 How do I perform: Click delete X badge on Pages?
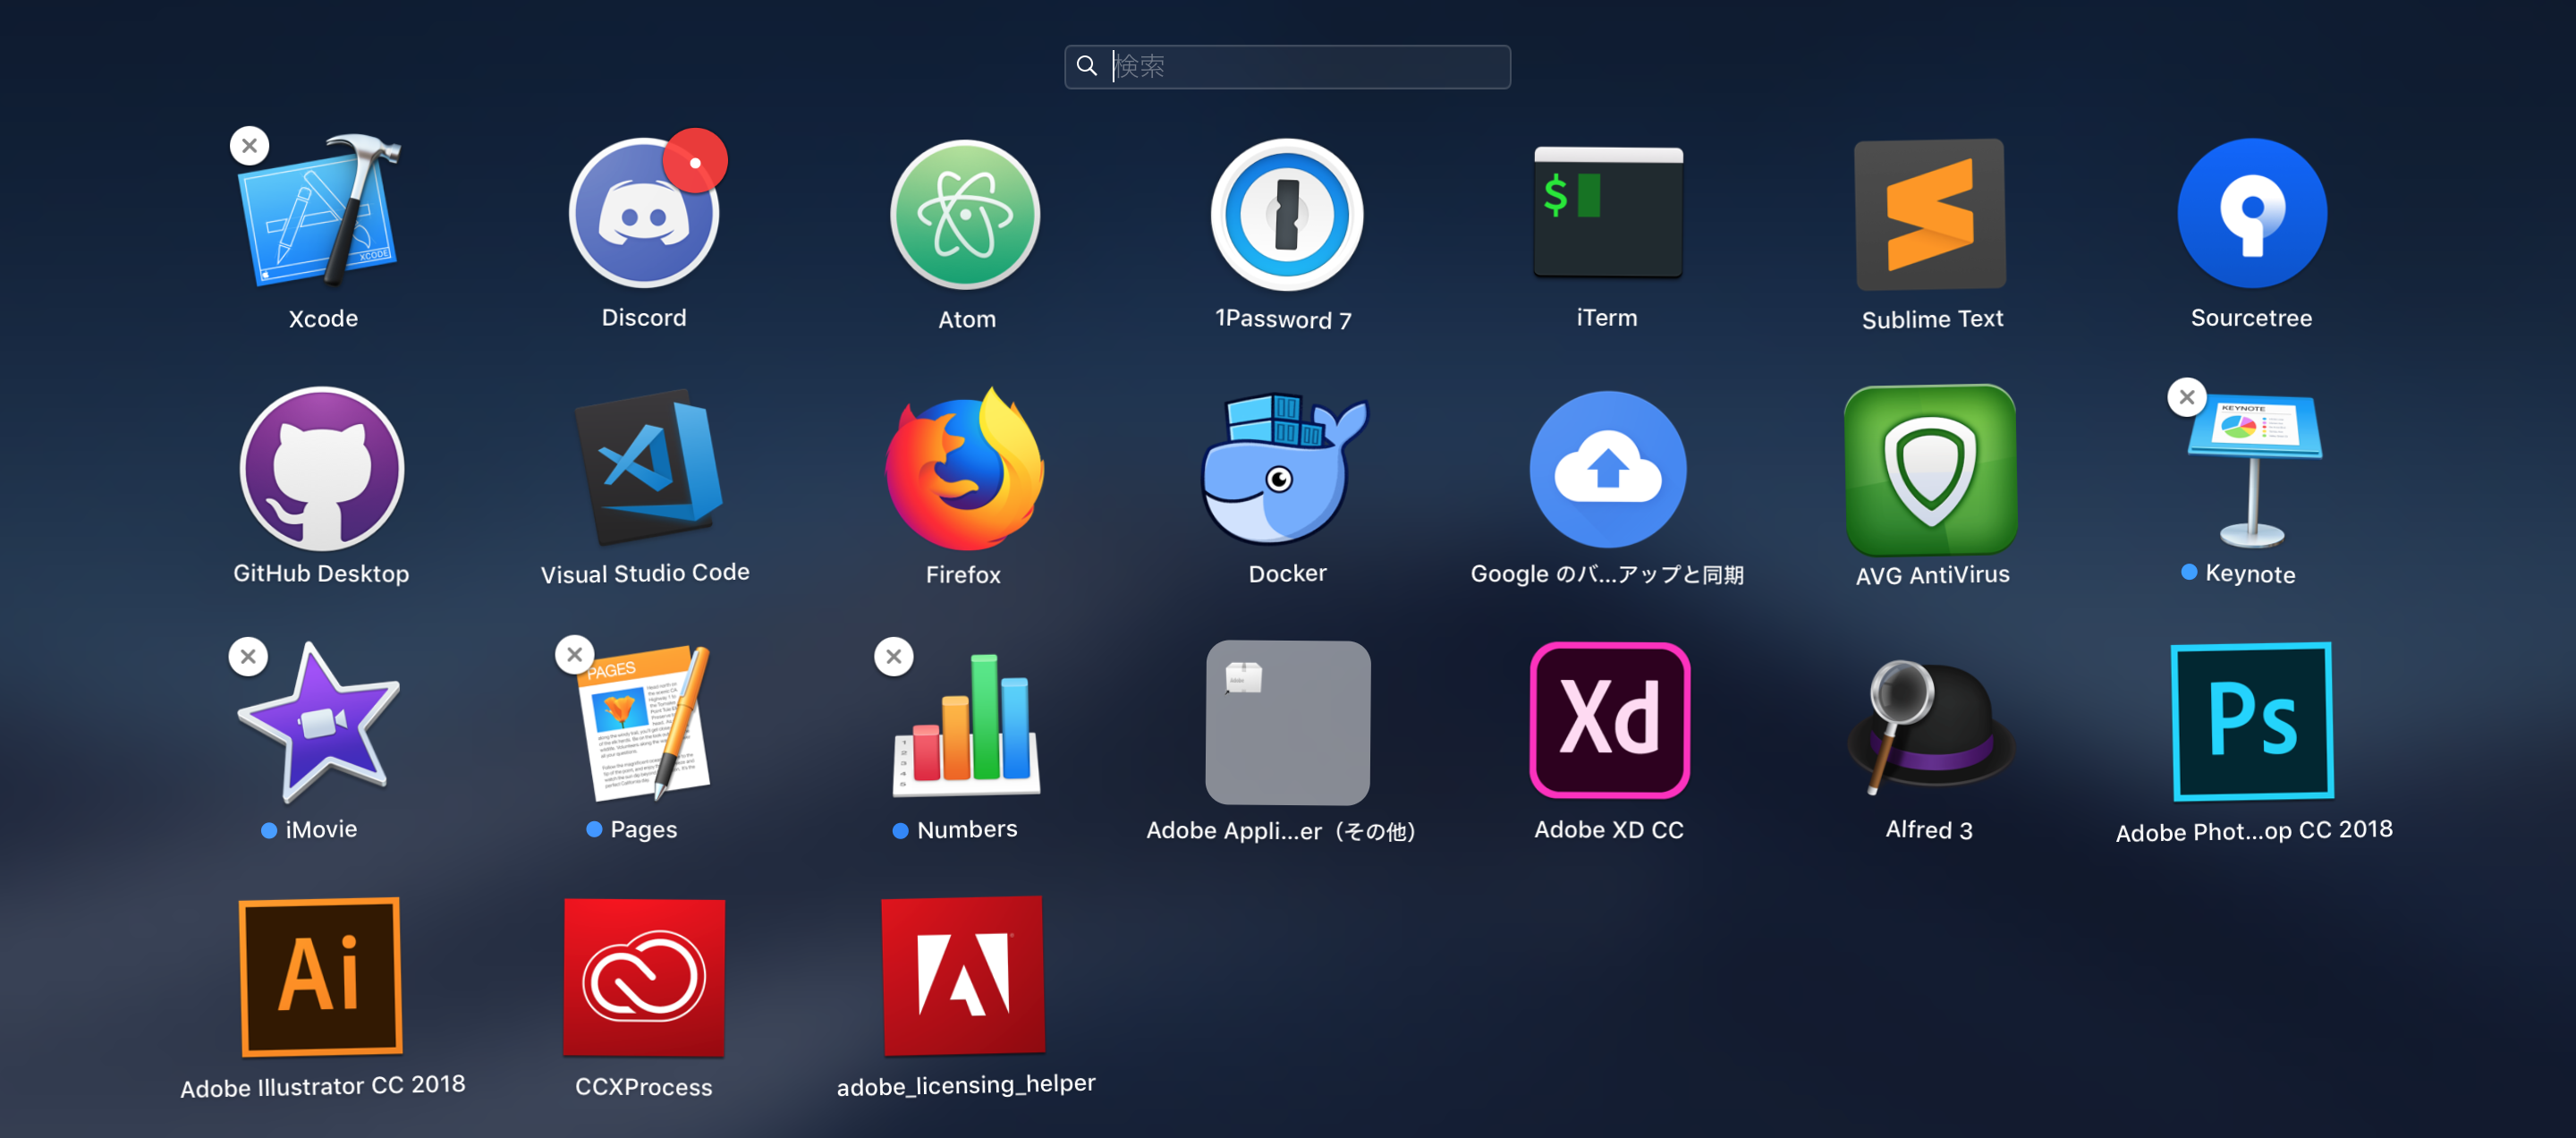coord(574,655)
